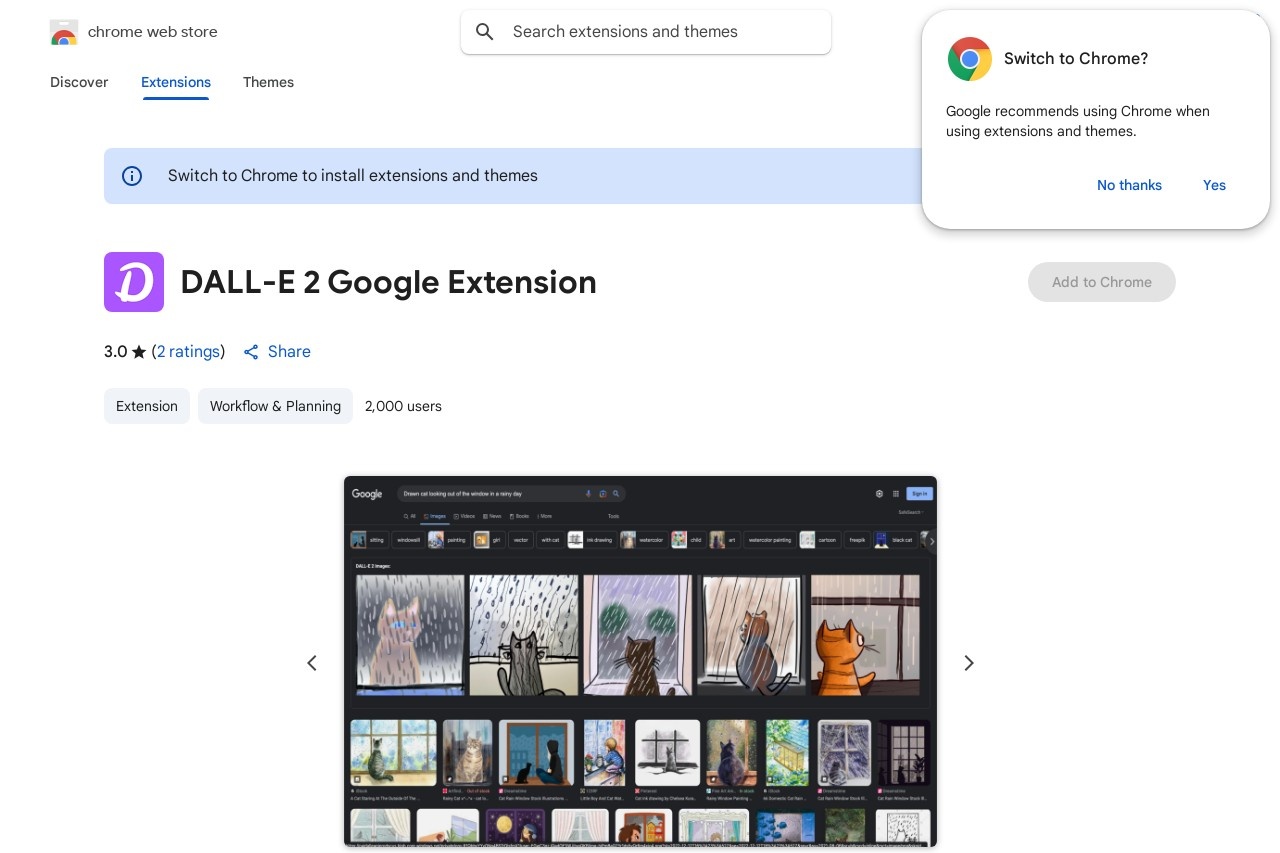Click the Chrome logo in popup
This screenshot has height=853, width=1280.
970,59
